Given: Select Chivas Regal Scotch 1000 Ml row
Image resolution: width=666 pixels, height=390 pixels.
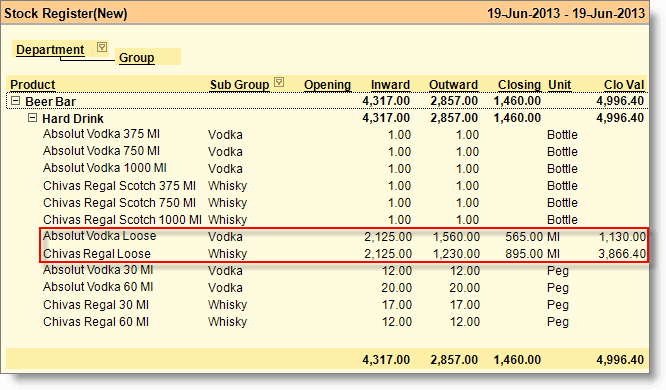Looking at the screenshot, I should coord(344,220).
